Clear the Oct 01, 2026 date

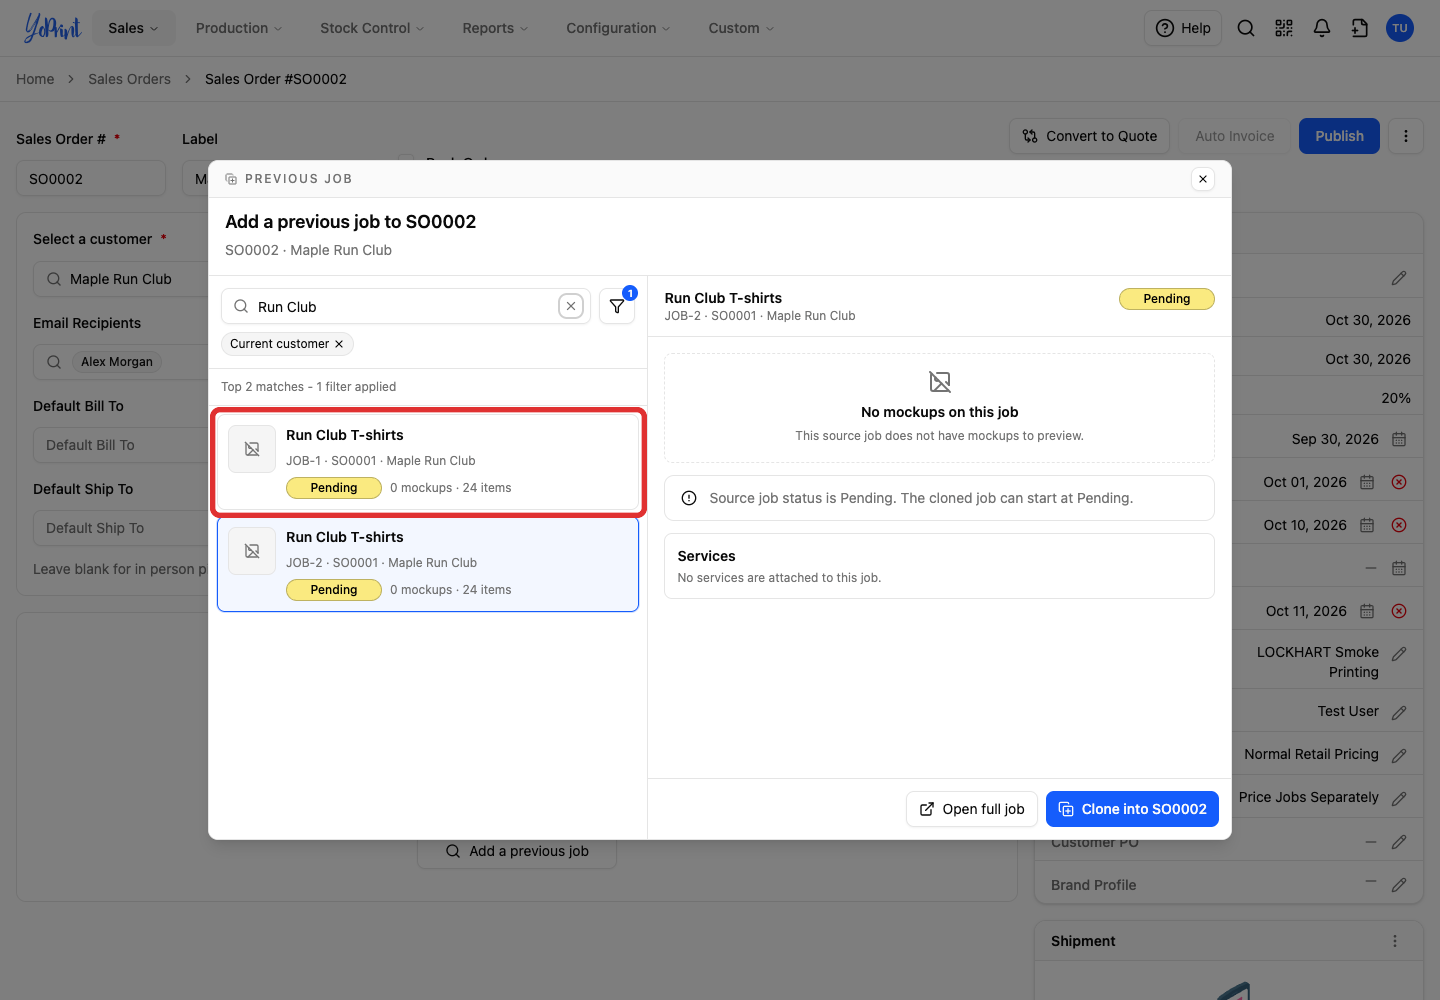click(x=1399, y=482)
